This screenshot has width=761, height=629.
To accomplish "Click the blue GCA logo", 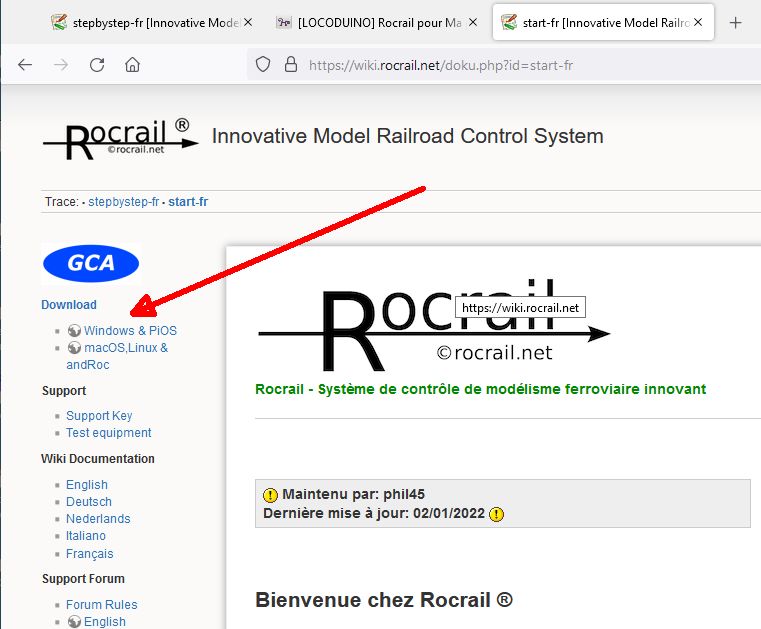I will point(91,264).
